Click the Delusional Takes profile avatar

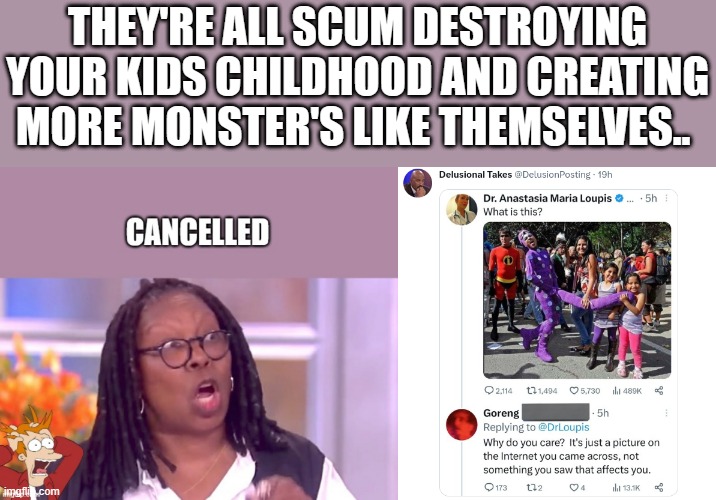[417, 183]
